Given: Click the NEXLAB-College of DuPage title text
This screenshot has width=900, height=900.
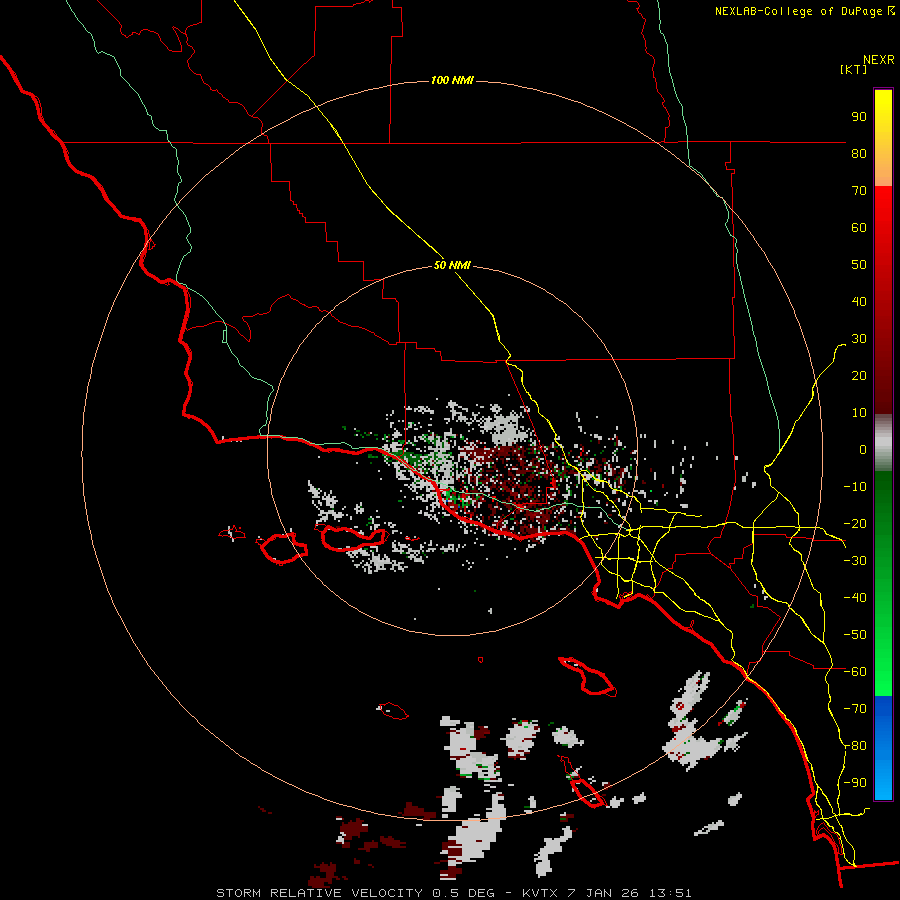Looking at the screenshot, I should tap(798, 11).
